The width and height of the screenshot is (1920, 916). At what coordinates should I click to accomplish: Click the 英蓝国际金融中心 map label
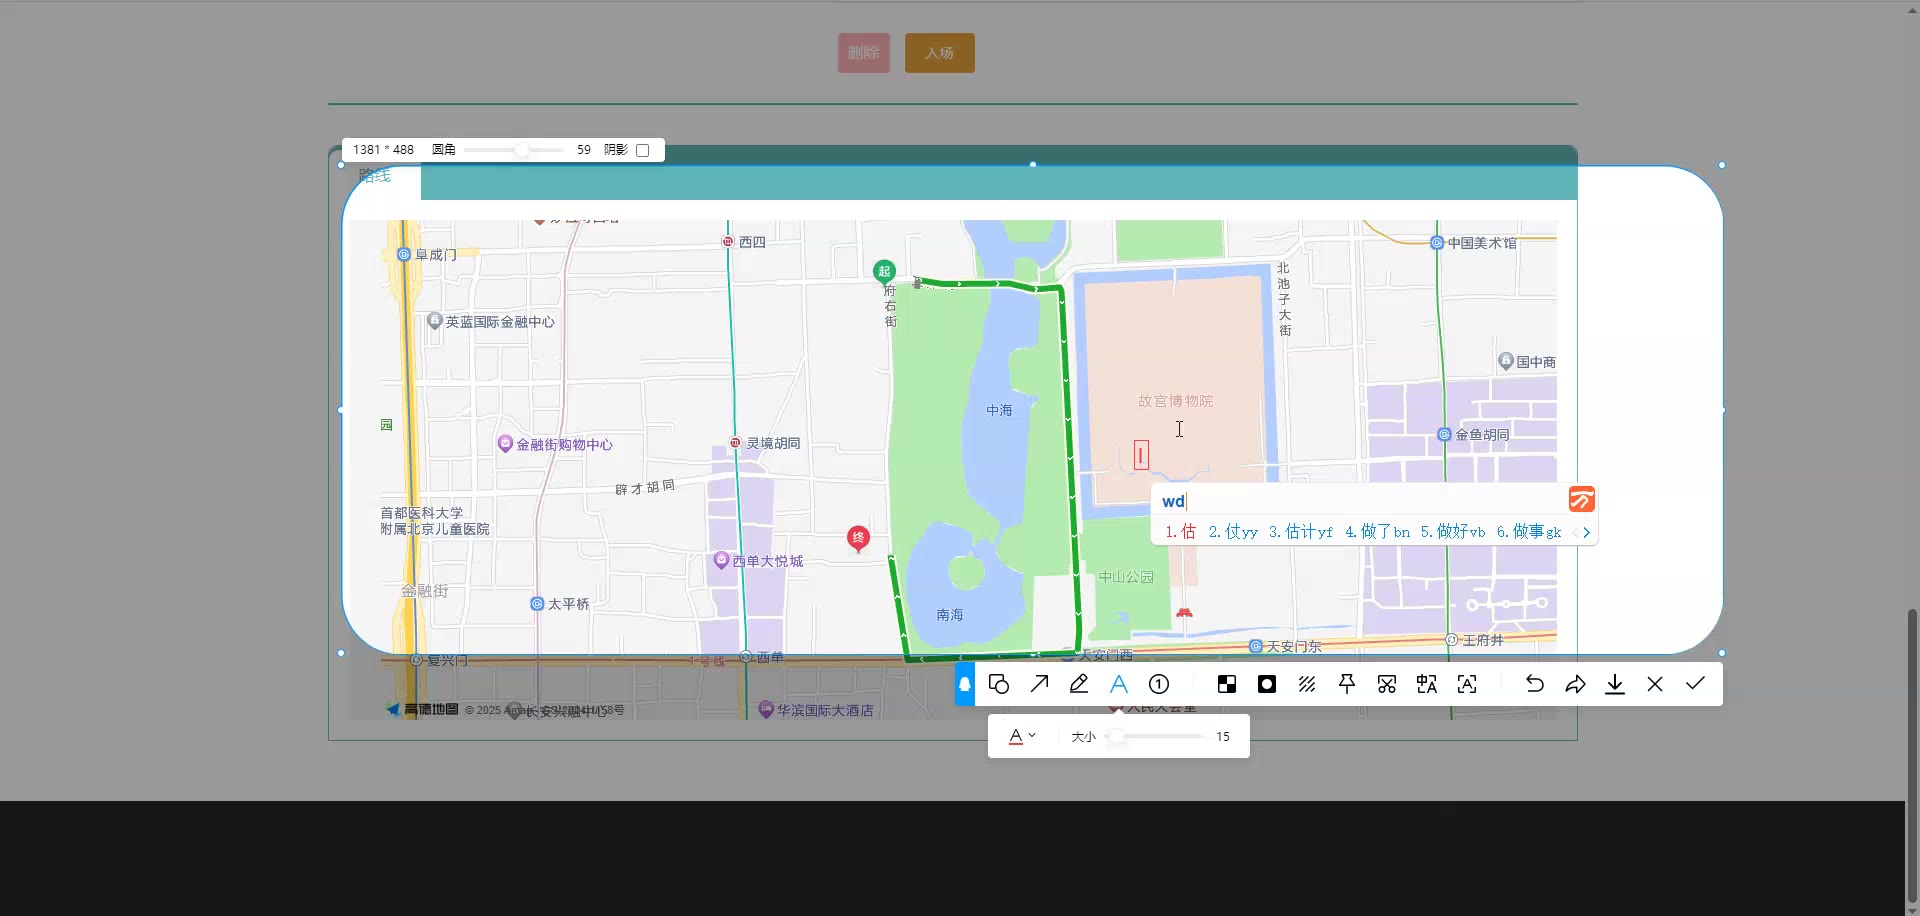[499, 322]
